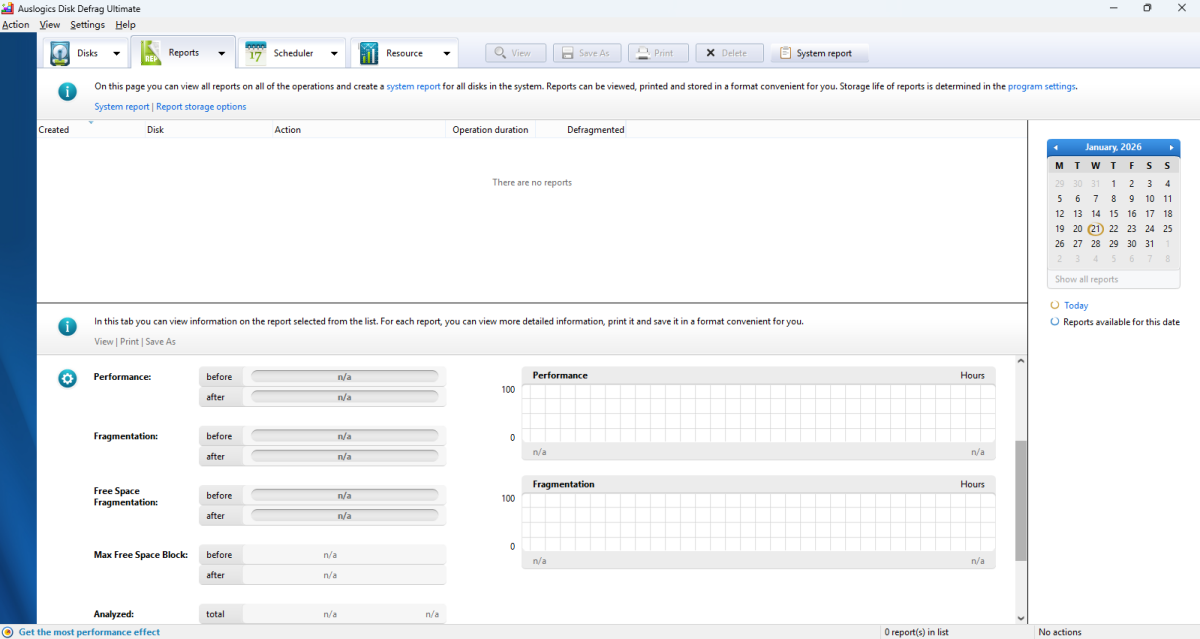Screen dimensions: 1200x639
Task: Open the Settings menu
Action: [87, 24]
